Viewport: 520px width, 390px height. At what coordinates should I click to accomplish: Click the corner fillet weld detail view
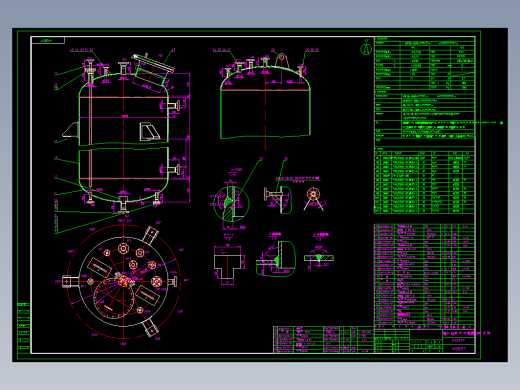(276, 259)
